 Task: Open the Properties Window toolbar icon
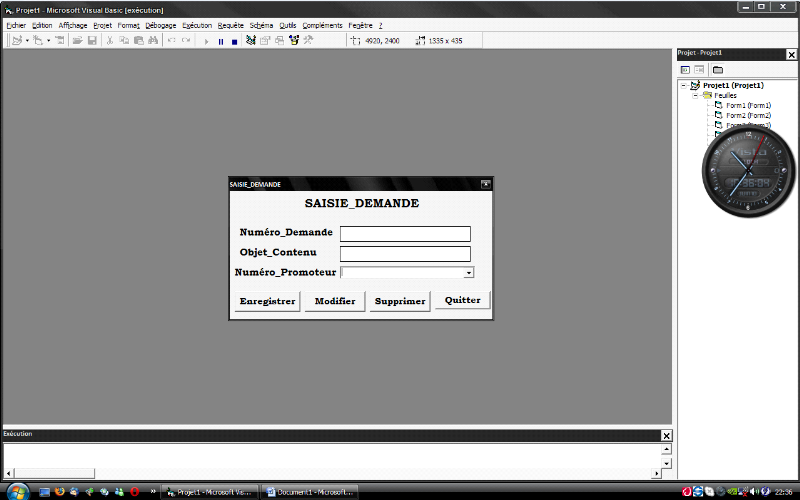[265, 40]
